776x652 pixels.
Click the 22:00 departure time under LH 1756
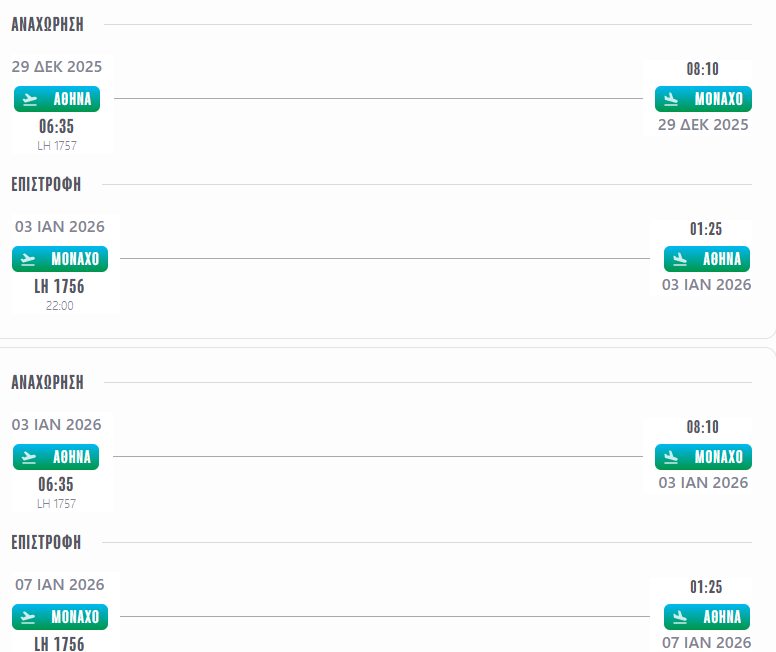[60, 306]
